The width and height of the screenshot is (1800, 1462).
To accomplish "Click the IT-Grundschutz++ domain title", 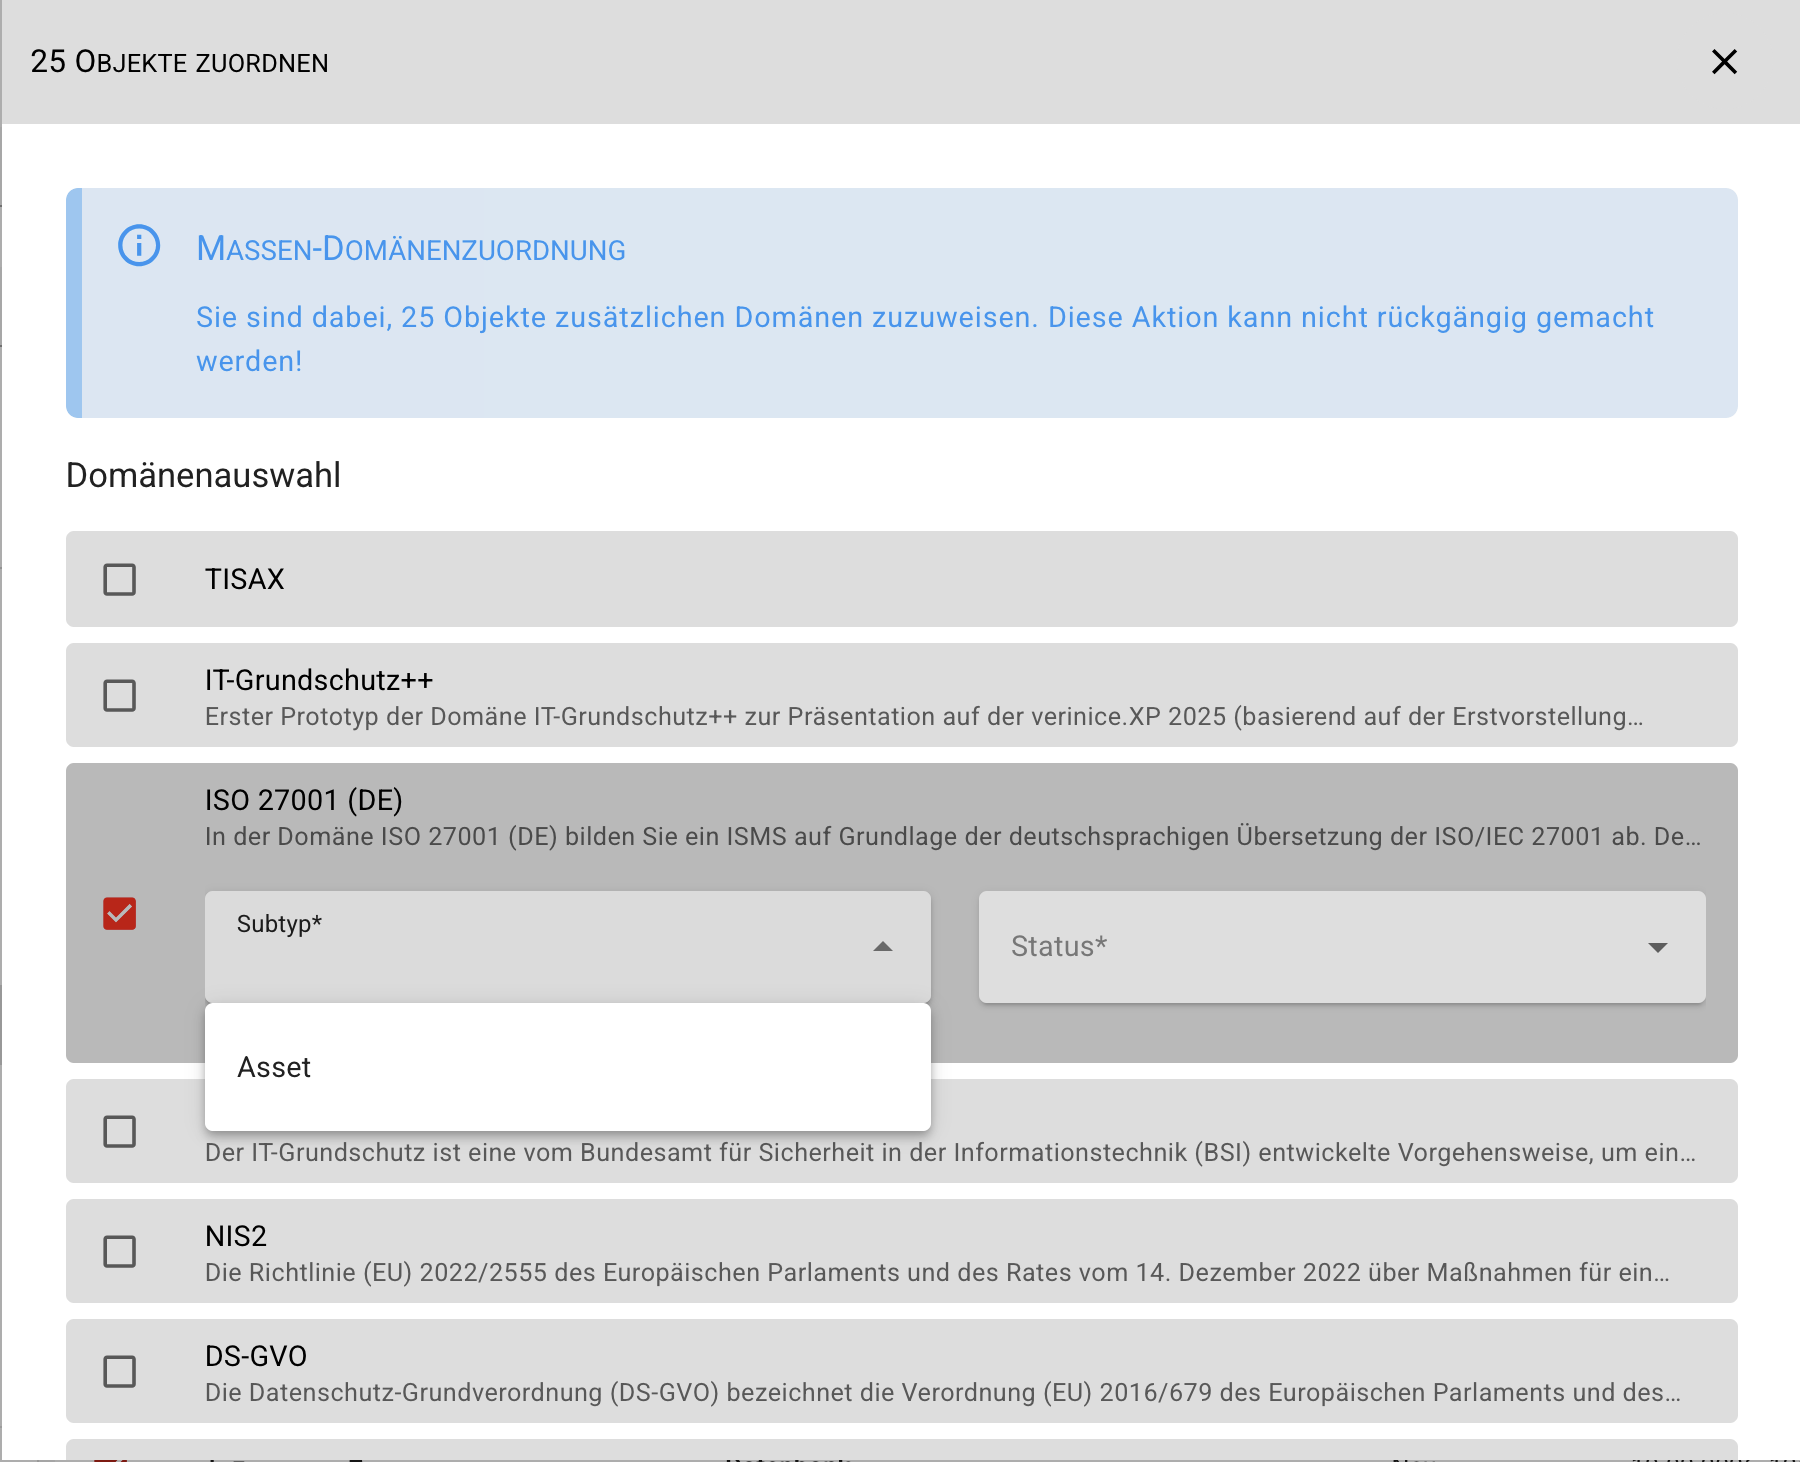I will (x=319, y=680).
